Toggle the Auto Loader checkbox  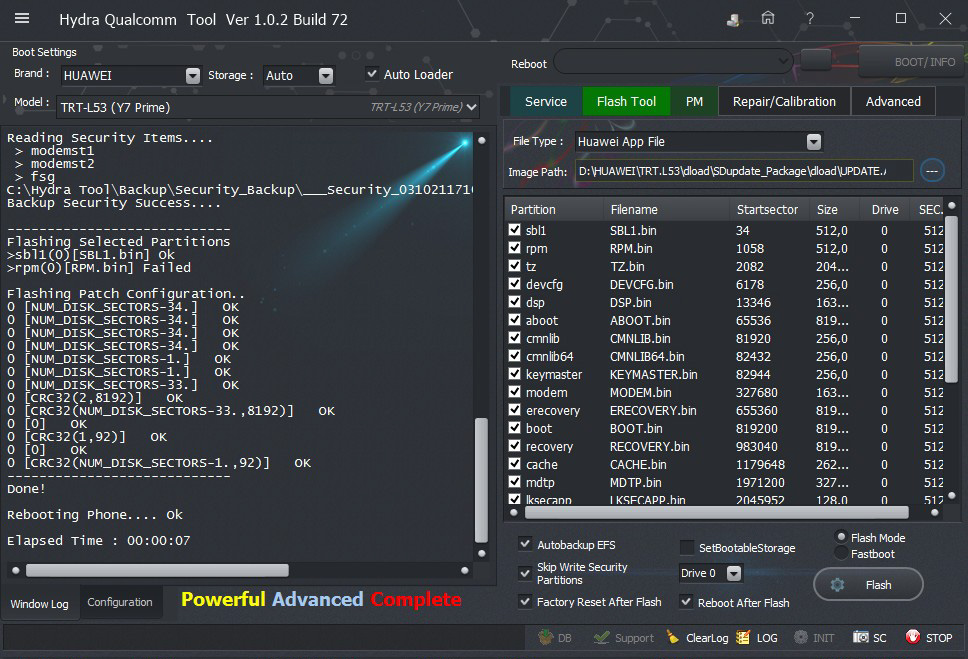coord(372,74)
